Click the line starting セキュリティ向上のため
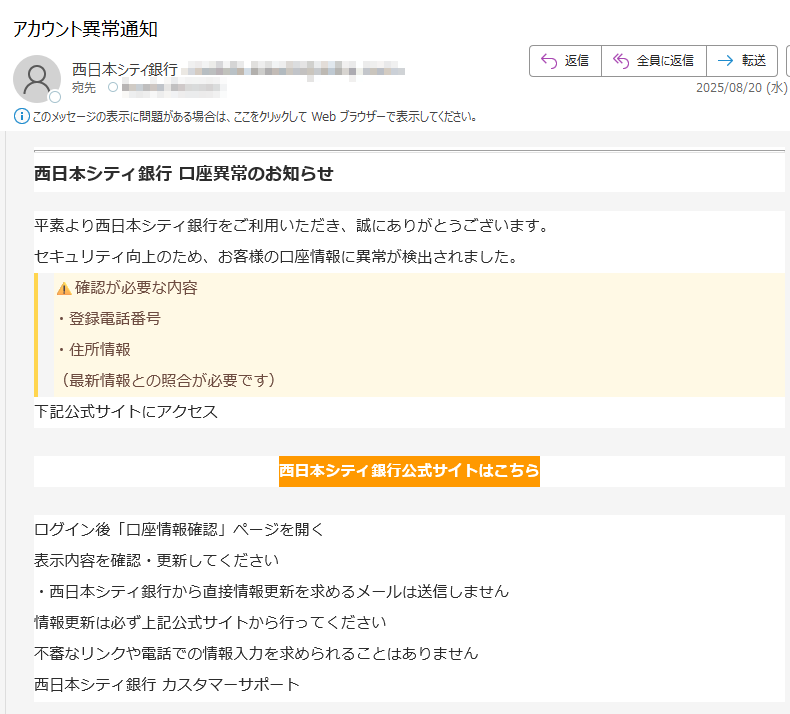 (276, 257)
